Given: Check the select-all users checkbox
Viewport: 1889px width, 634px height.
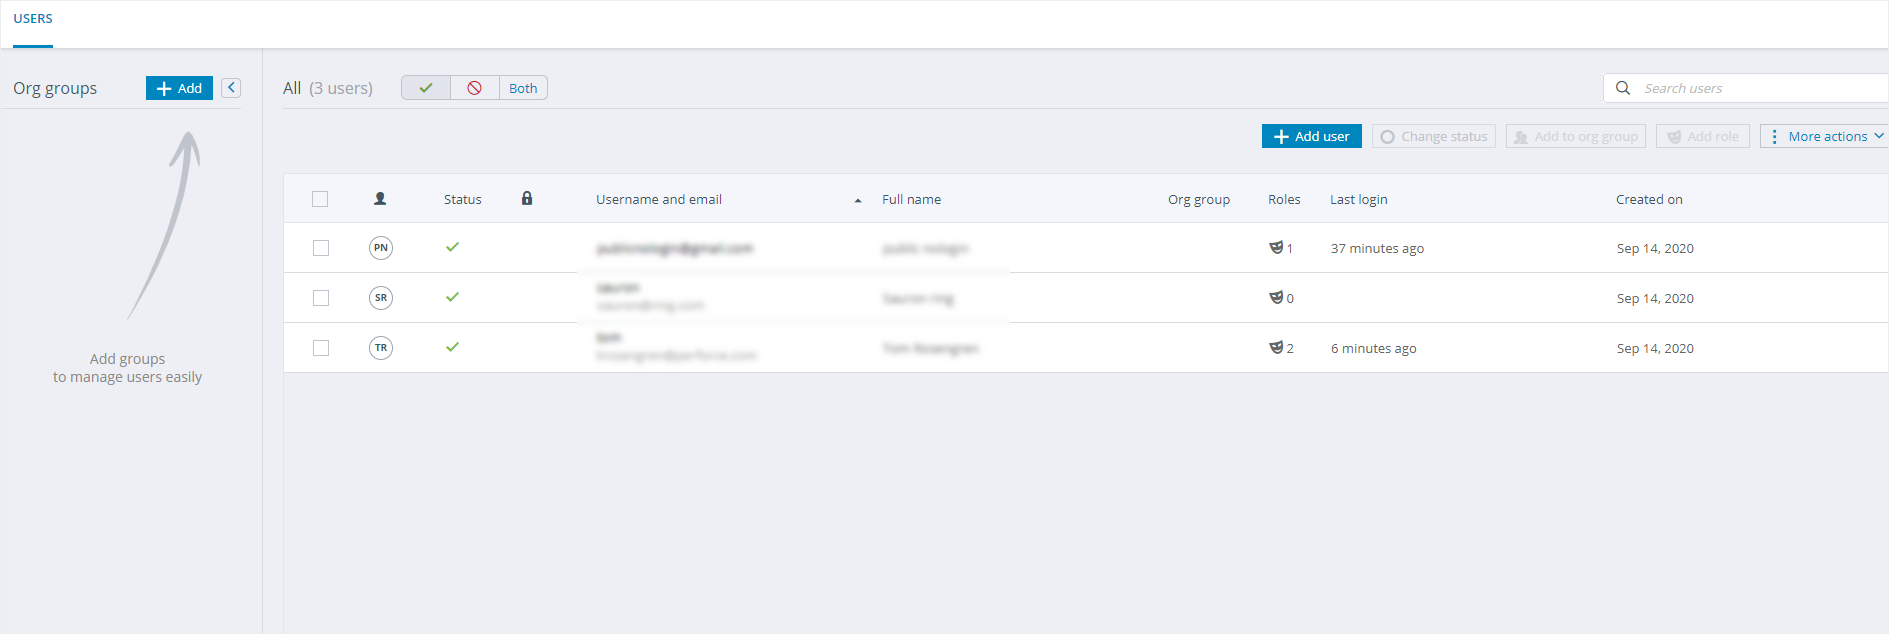Looking at the screenshot, I should 320,199.
